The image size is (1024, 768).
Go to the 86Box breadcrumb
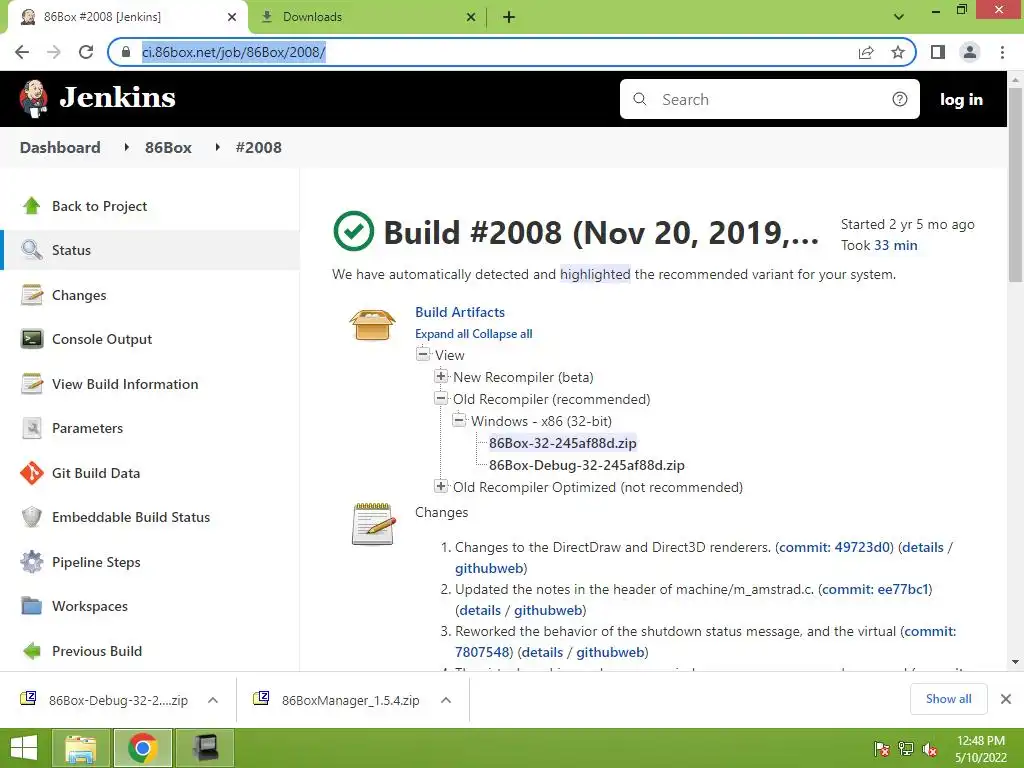coord(168,148)
